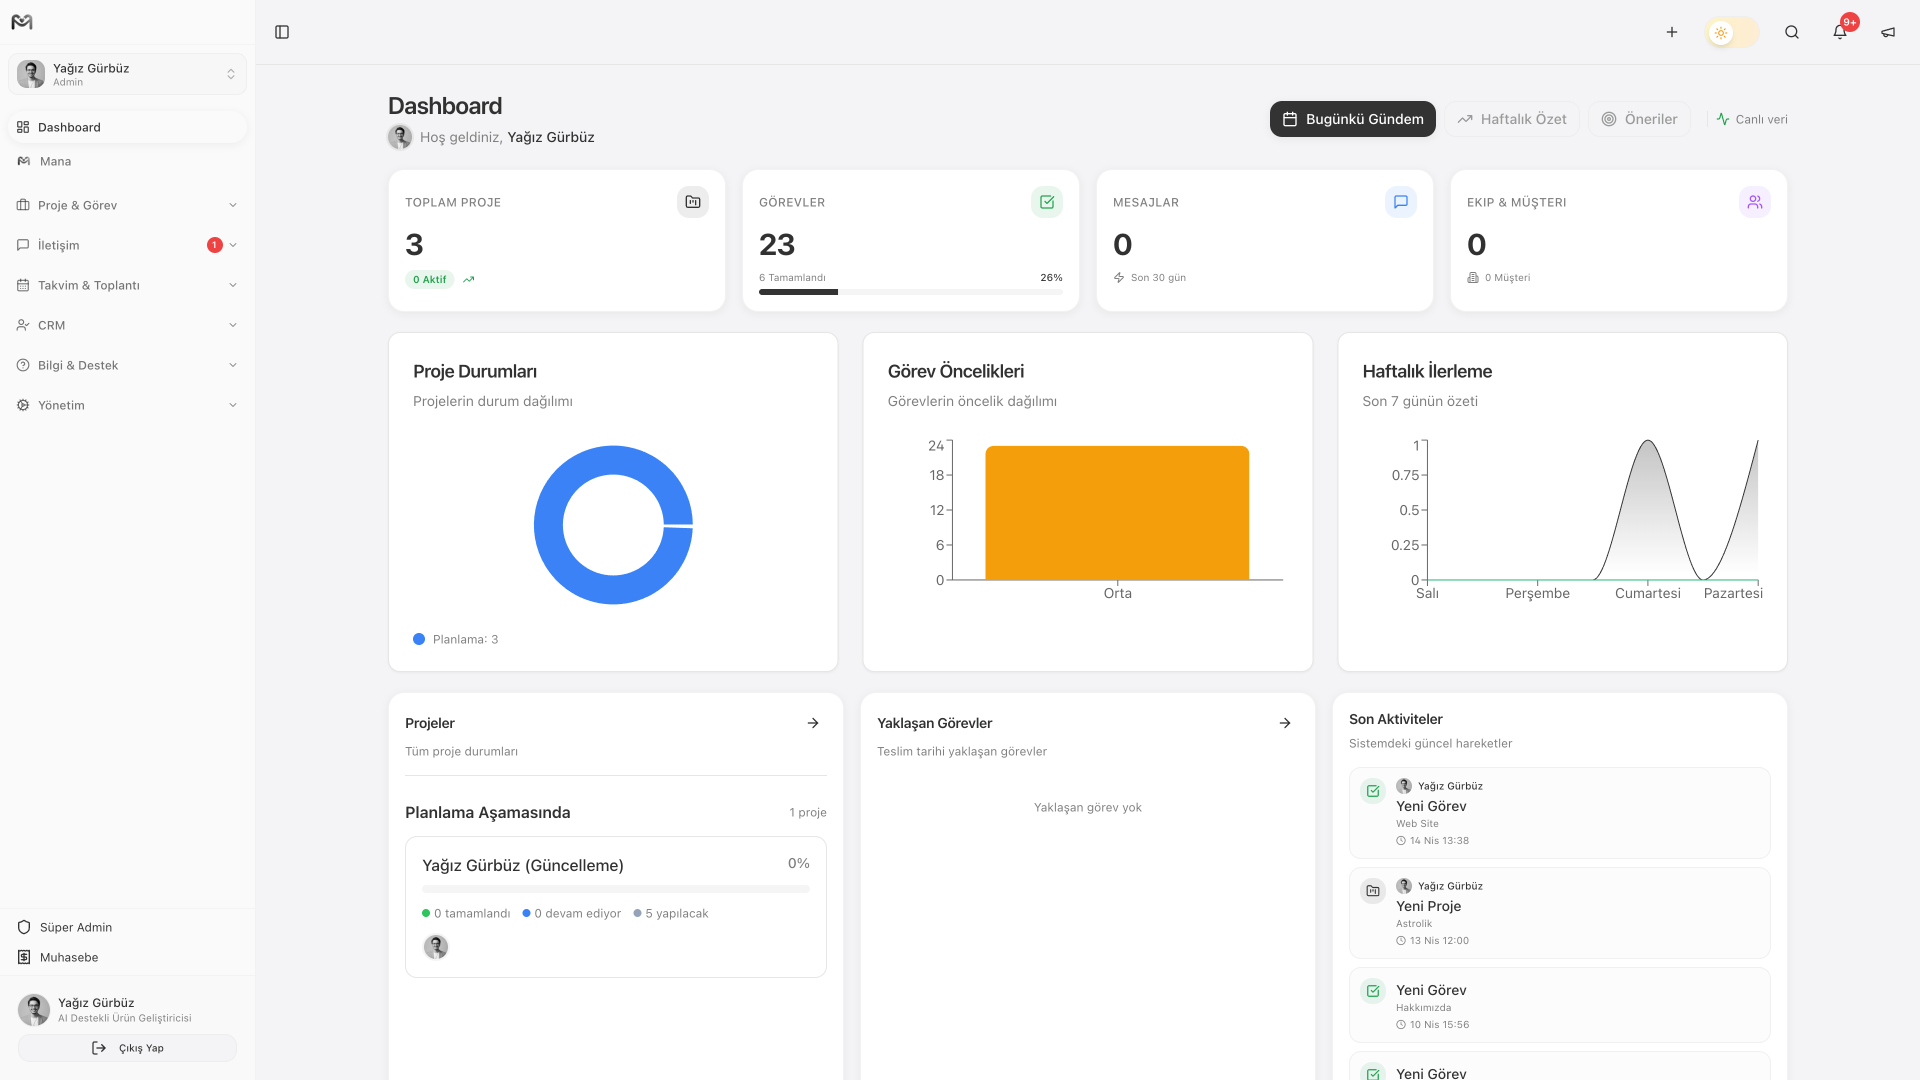Open Süper Admin link
Image resolution: width=1920 pixels, height=1080 pixels.
pos(75,927)
